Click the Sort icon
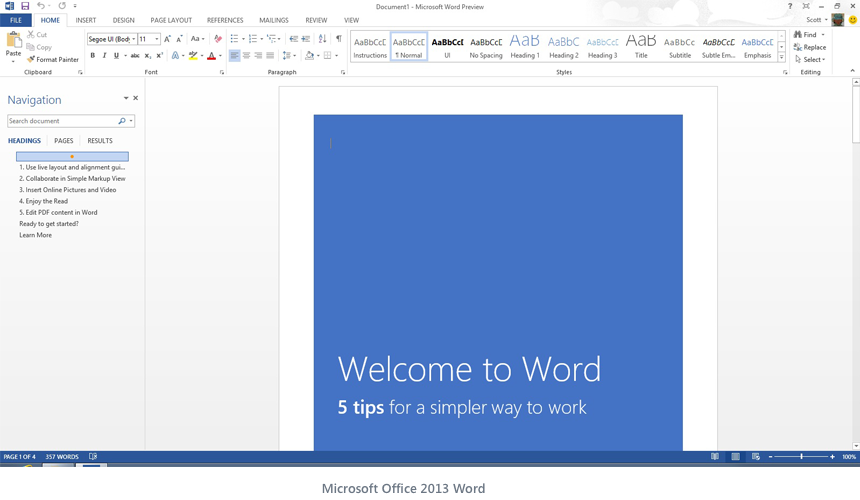Viewport: 860px width, 500px height. pyautogui.click(x=322, y=39)
